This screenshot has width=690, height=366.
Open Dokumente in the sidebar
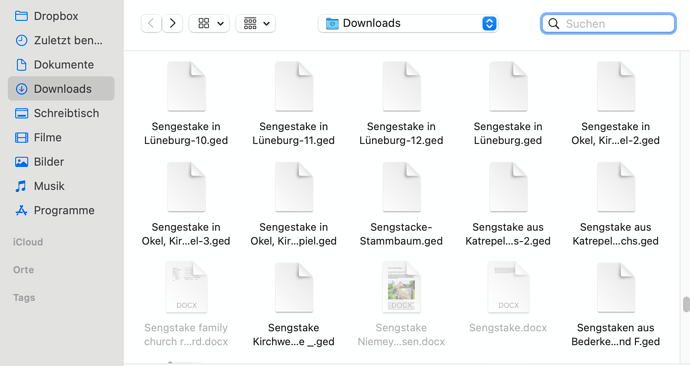(x=55, y=65)
